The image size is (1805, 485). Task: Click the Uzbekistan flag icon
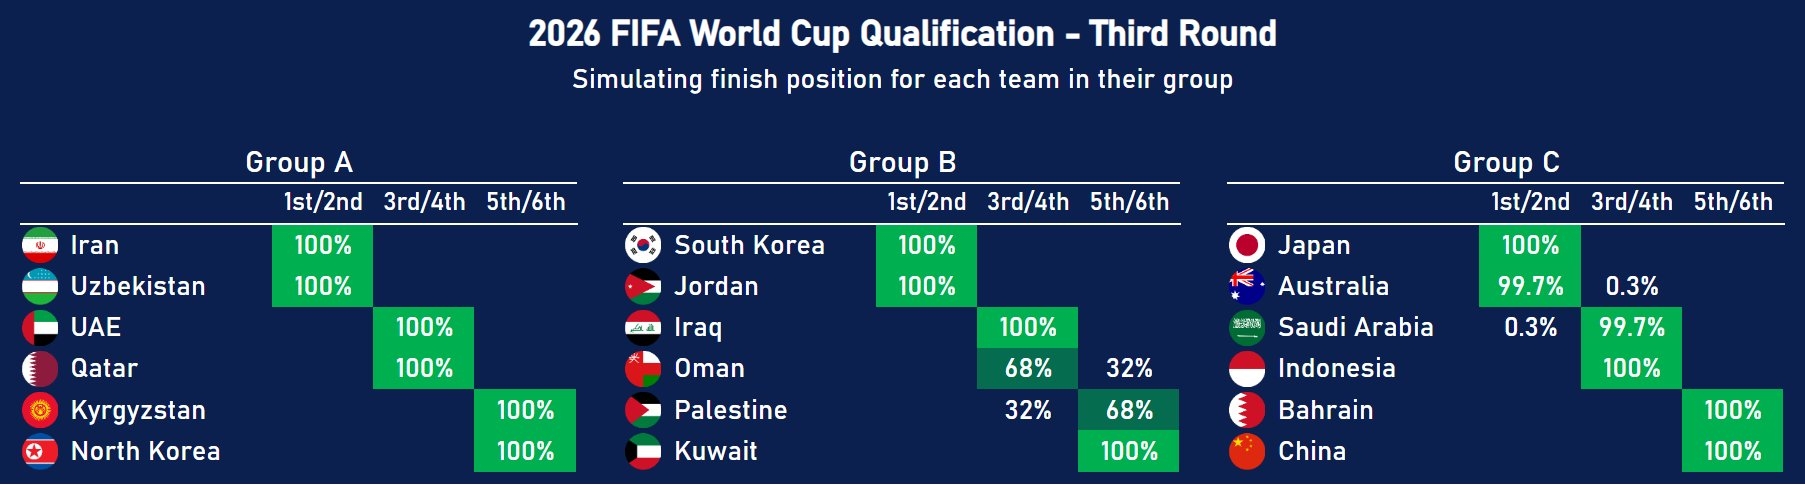click(x=40, y=286)
